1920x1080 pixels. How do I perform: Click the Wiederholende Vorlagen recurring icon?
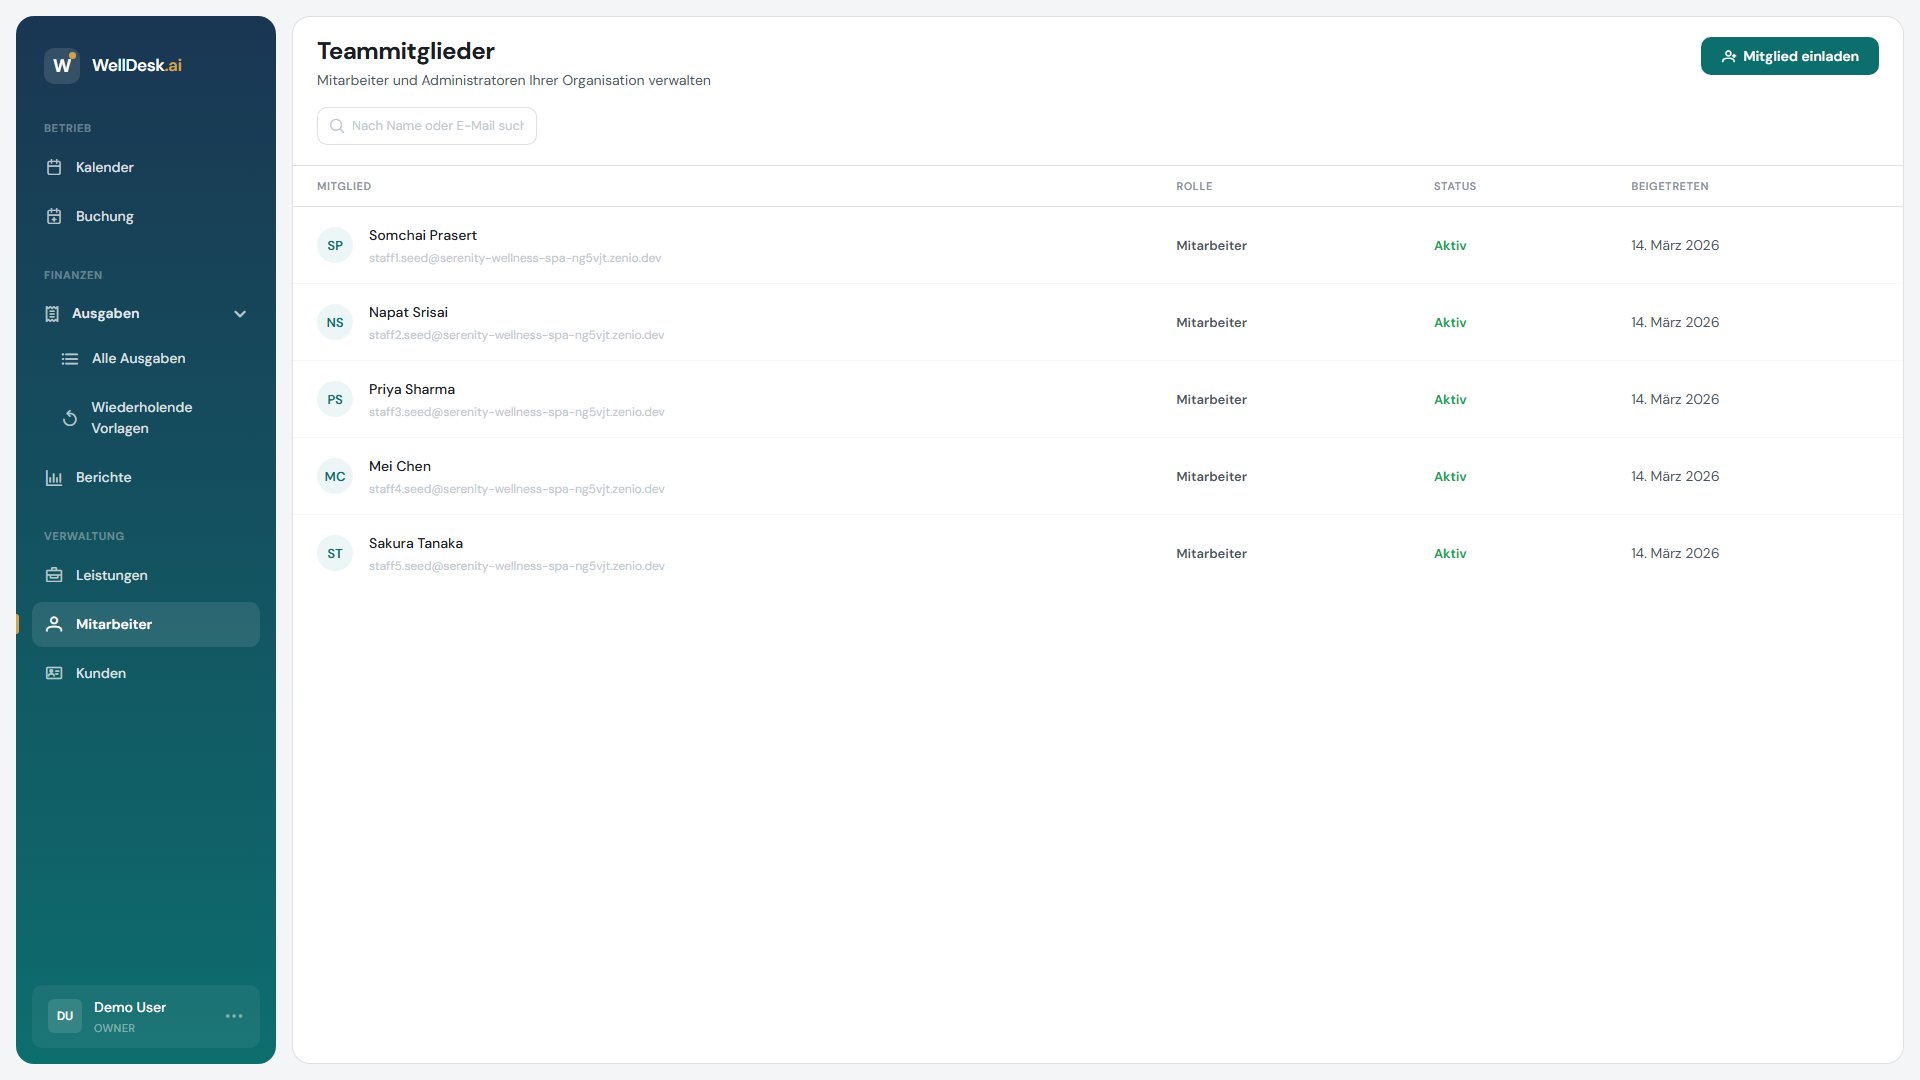point(70,418)
